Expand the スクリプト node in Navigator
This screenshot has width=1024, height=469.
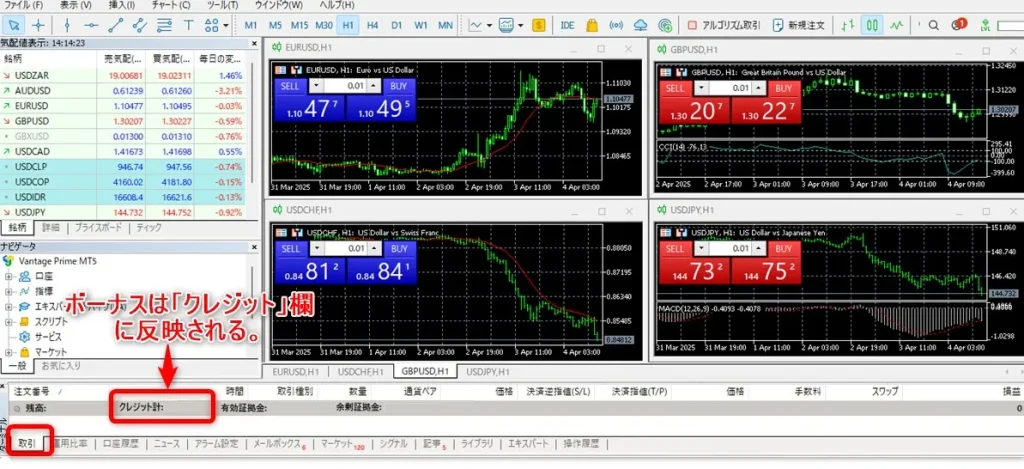pos(9,321)
